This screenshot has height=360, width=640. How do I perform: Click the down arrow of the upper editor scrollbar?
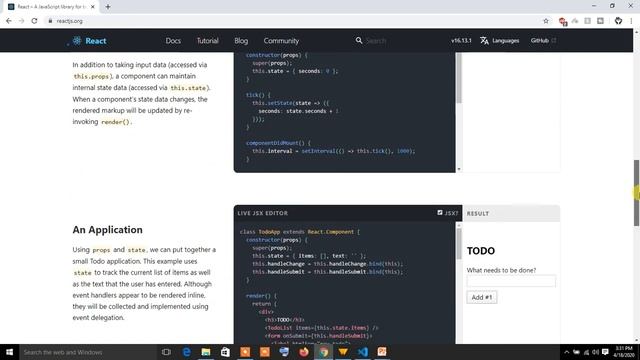pos(459,169)
